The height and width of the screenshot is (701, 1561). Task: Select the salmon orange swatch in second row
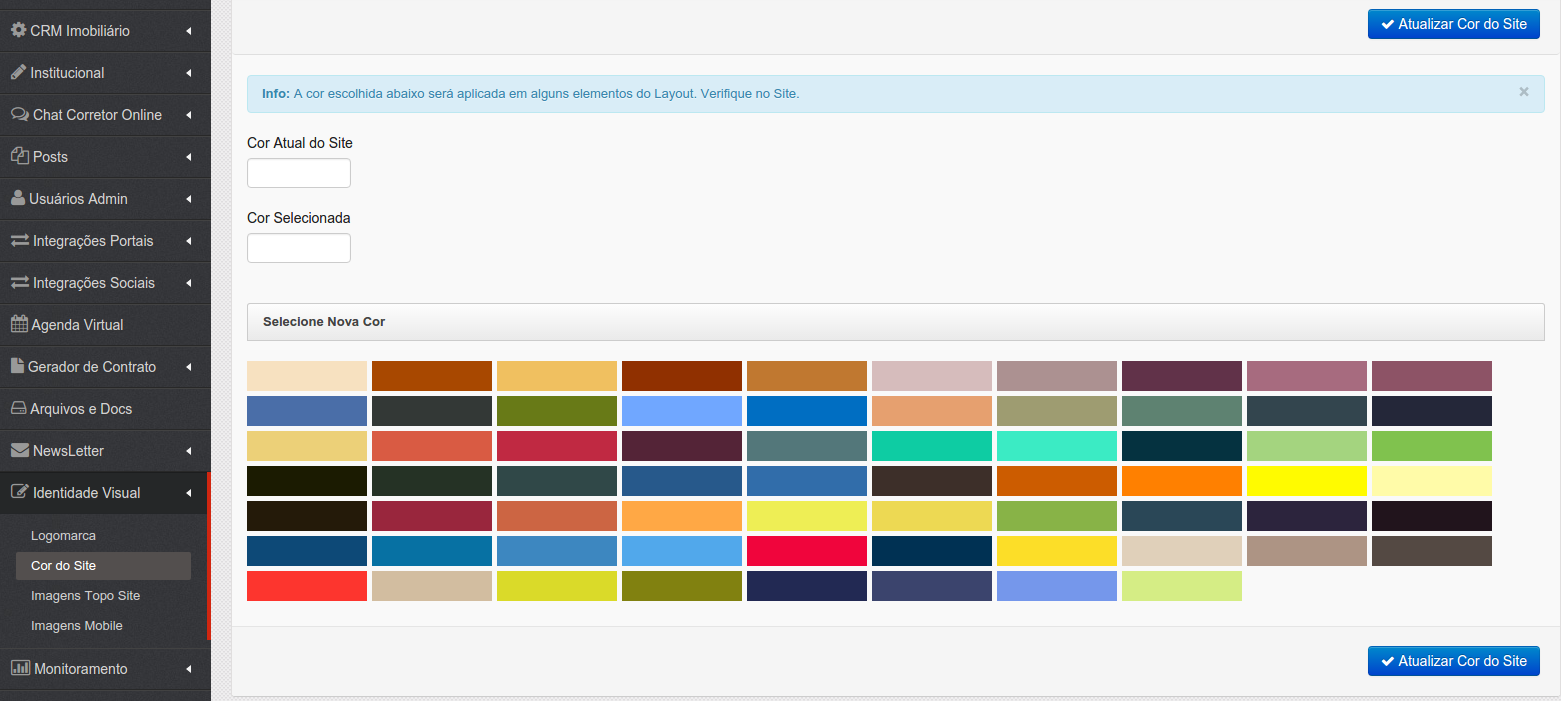tap(932, 411)
